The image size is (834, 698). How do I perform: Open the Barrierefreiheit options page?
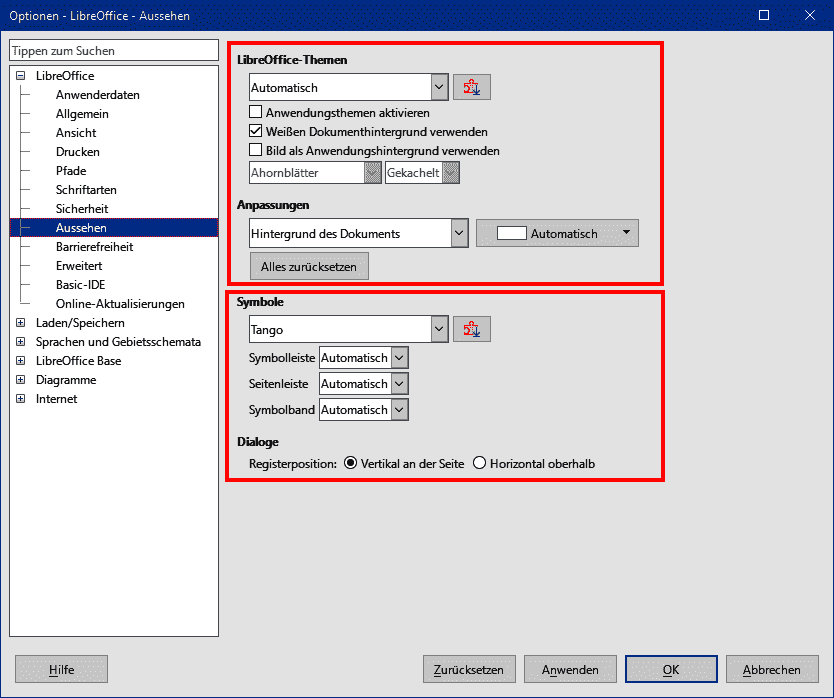click(x=95, y=247)
